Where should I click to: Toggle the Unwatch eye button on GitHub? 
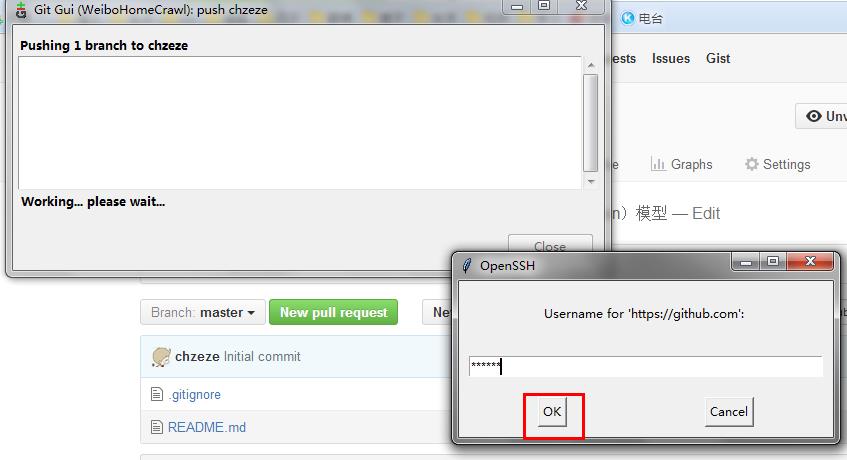(821, 116)
